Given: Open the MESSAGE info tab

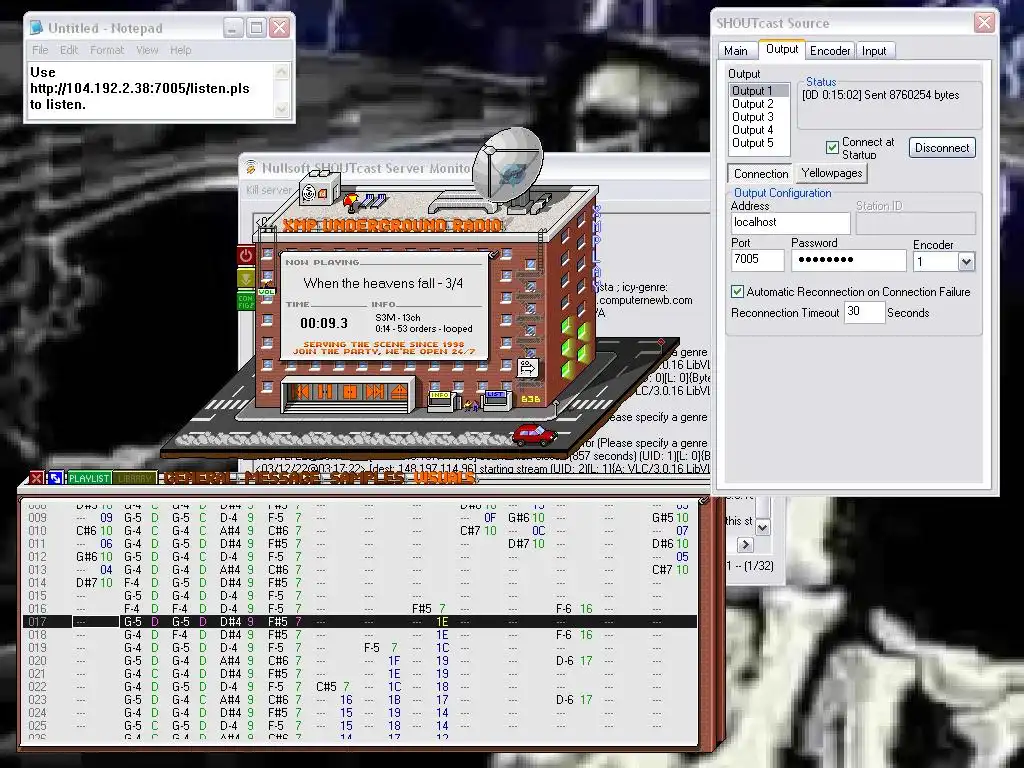Looking at the screenshot, I should pos(283,478).
